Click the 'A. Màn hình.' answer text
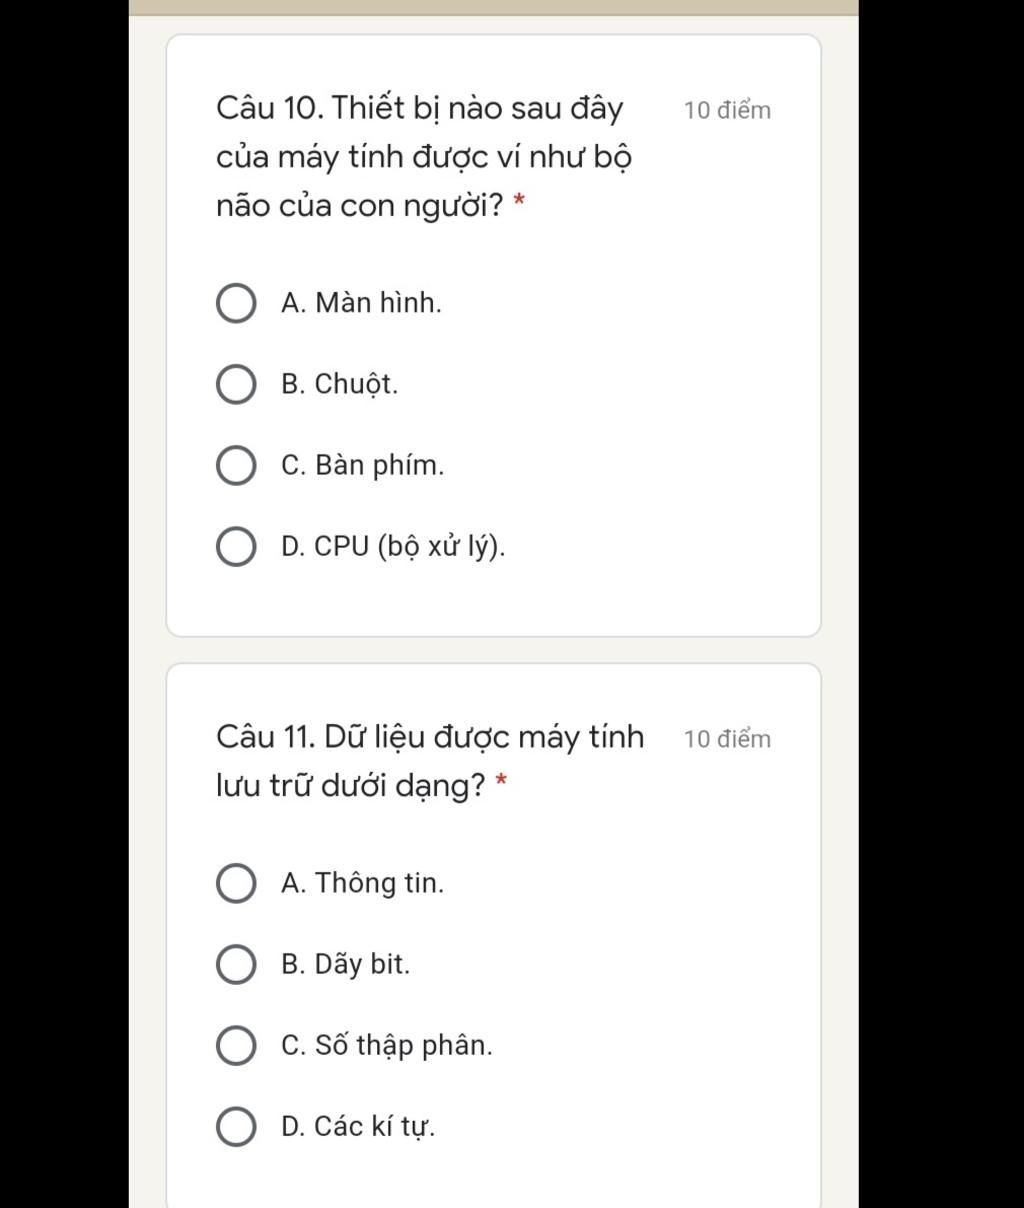The height and width of the screenshot is (1208, 1024). (x=361, y=303)
